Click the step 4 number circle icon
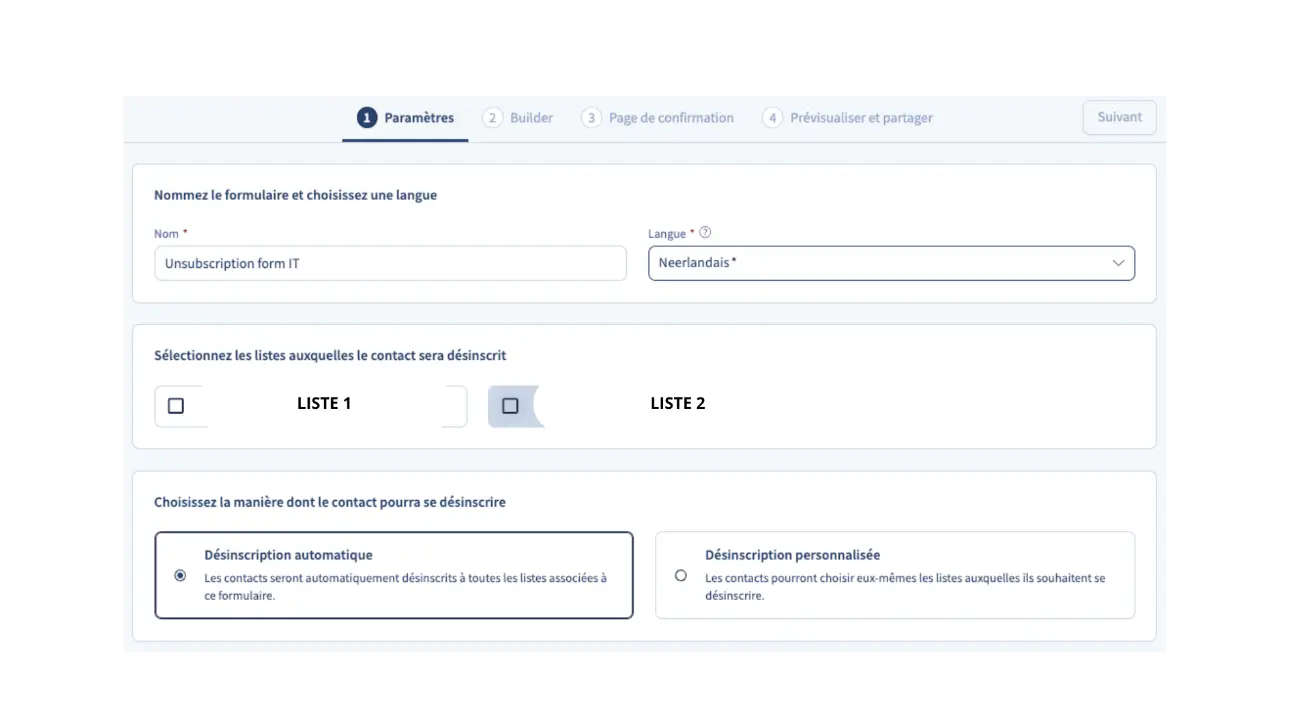Image resolution: width=1290 pixels, height=725 pixels. point(772,118)
